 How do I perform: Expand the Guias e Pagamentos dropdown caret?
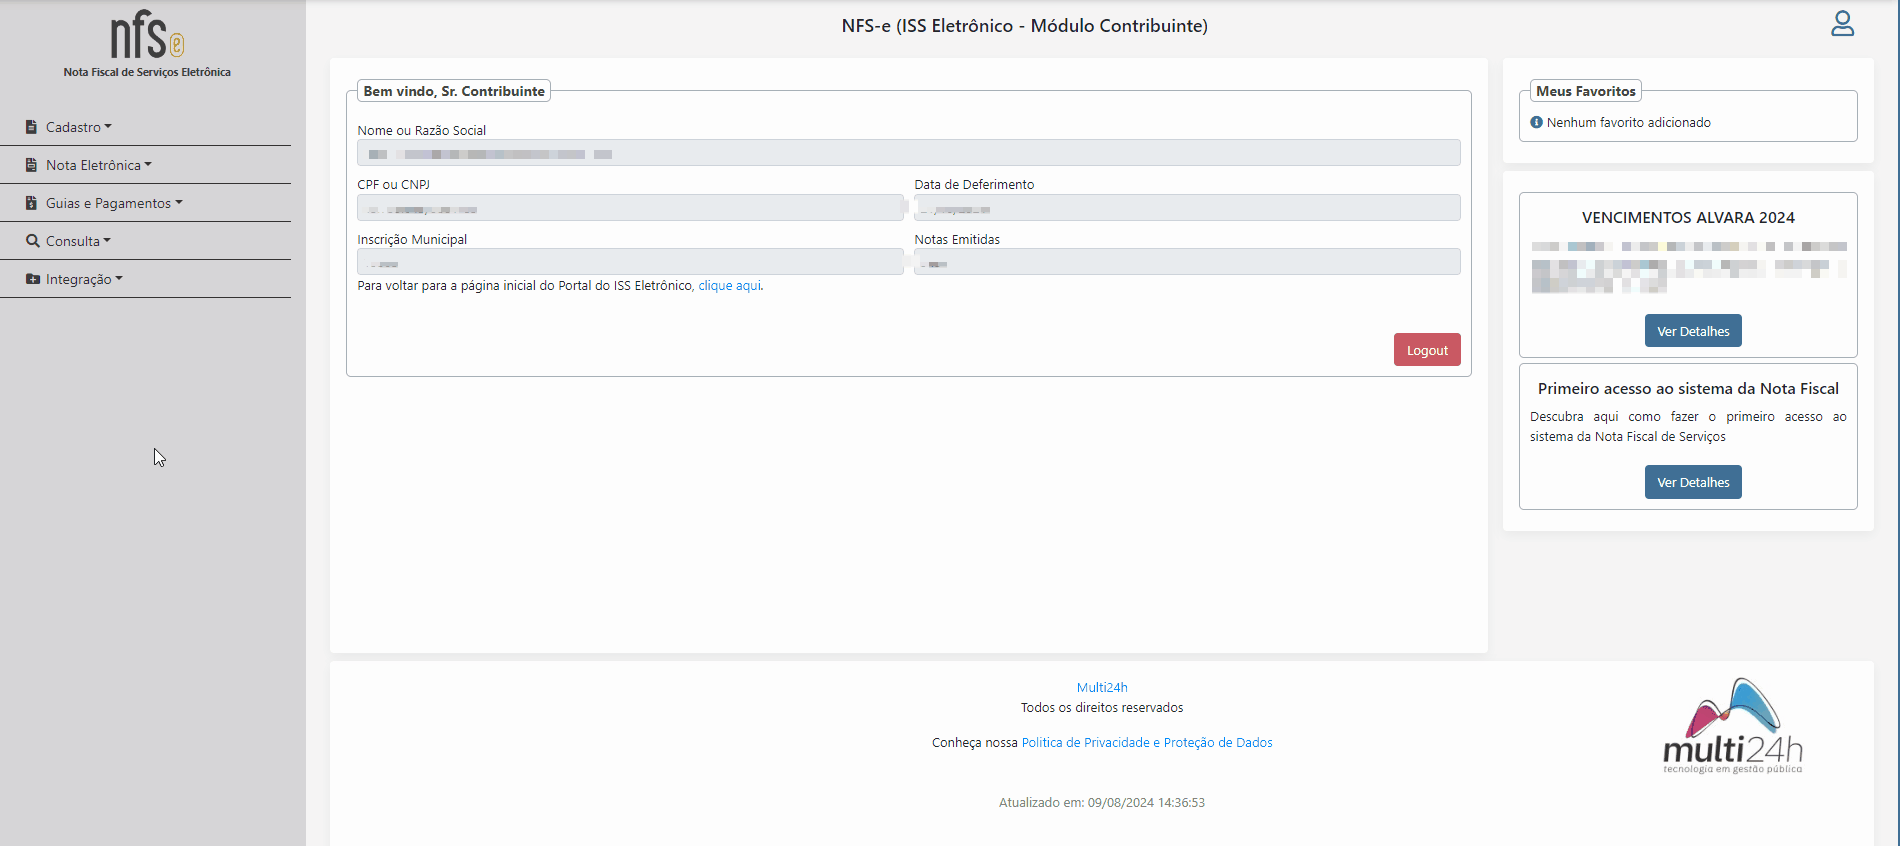[x=179, y=202]
